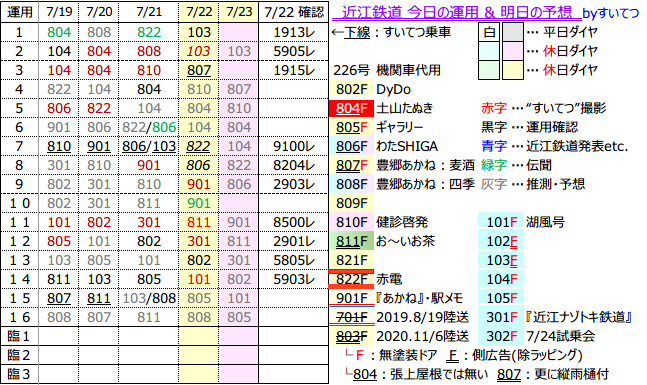647x385 pixels.
Task: Select the 5905レ confirmation cell
Action: [x=294, y=51]
